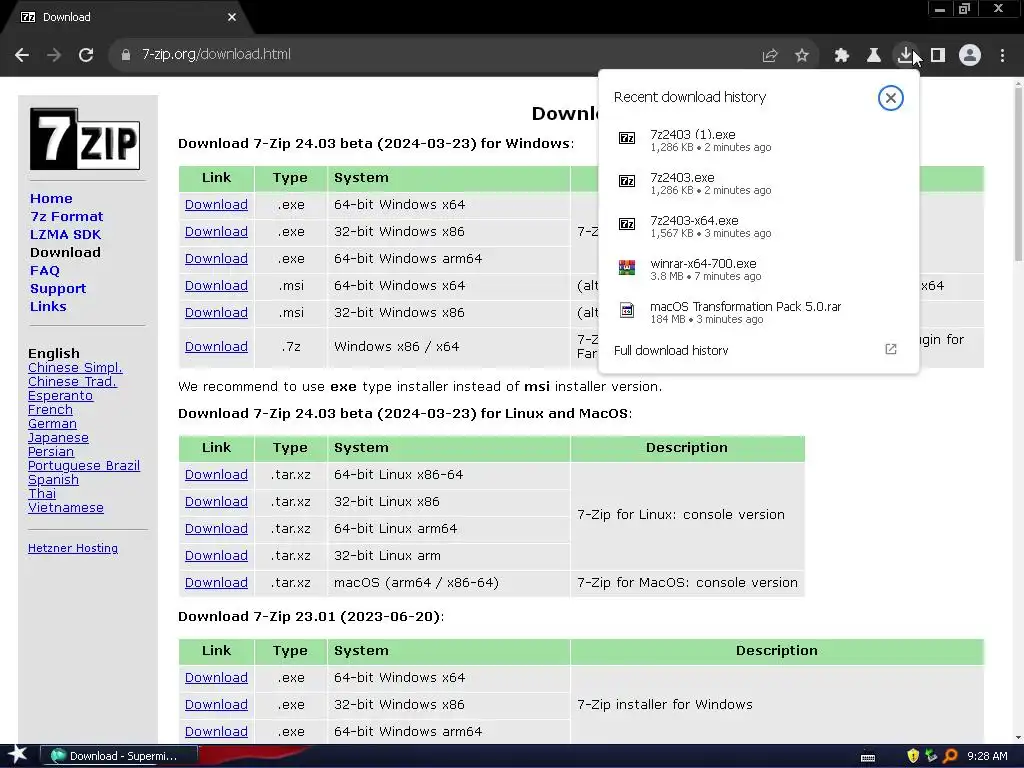Download .msi for 64-bit Windows x64
The width and height of the screenshot is (1024, 768).
click(x=216, y=285)
